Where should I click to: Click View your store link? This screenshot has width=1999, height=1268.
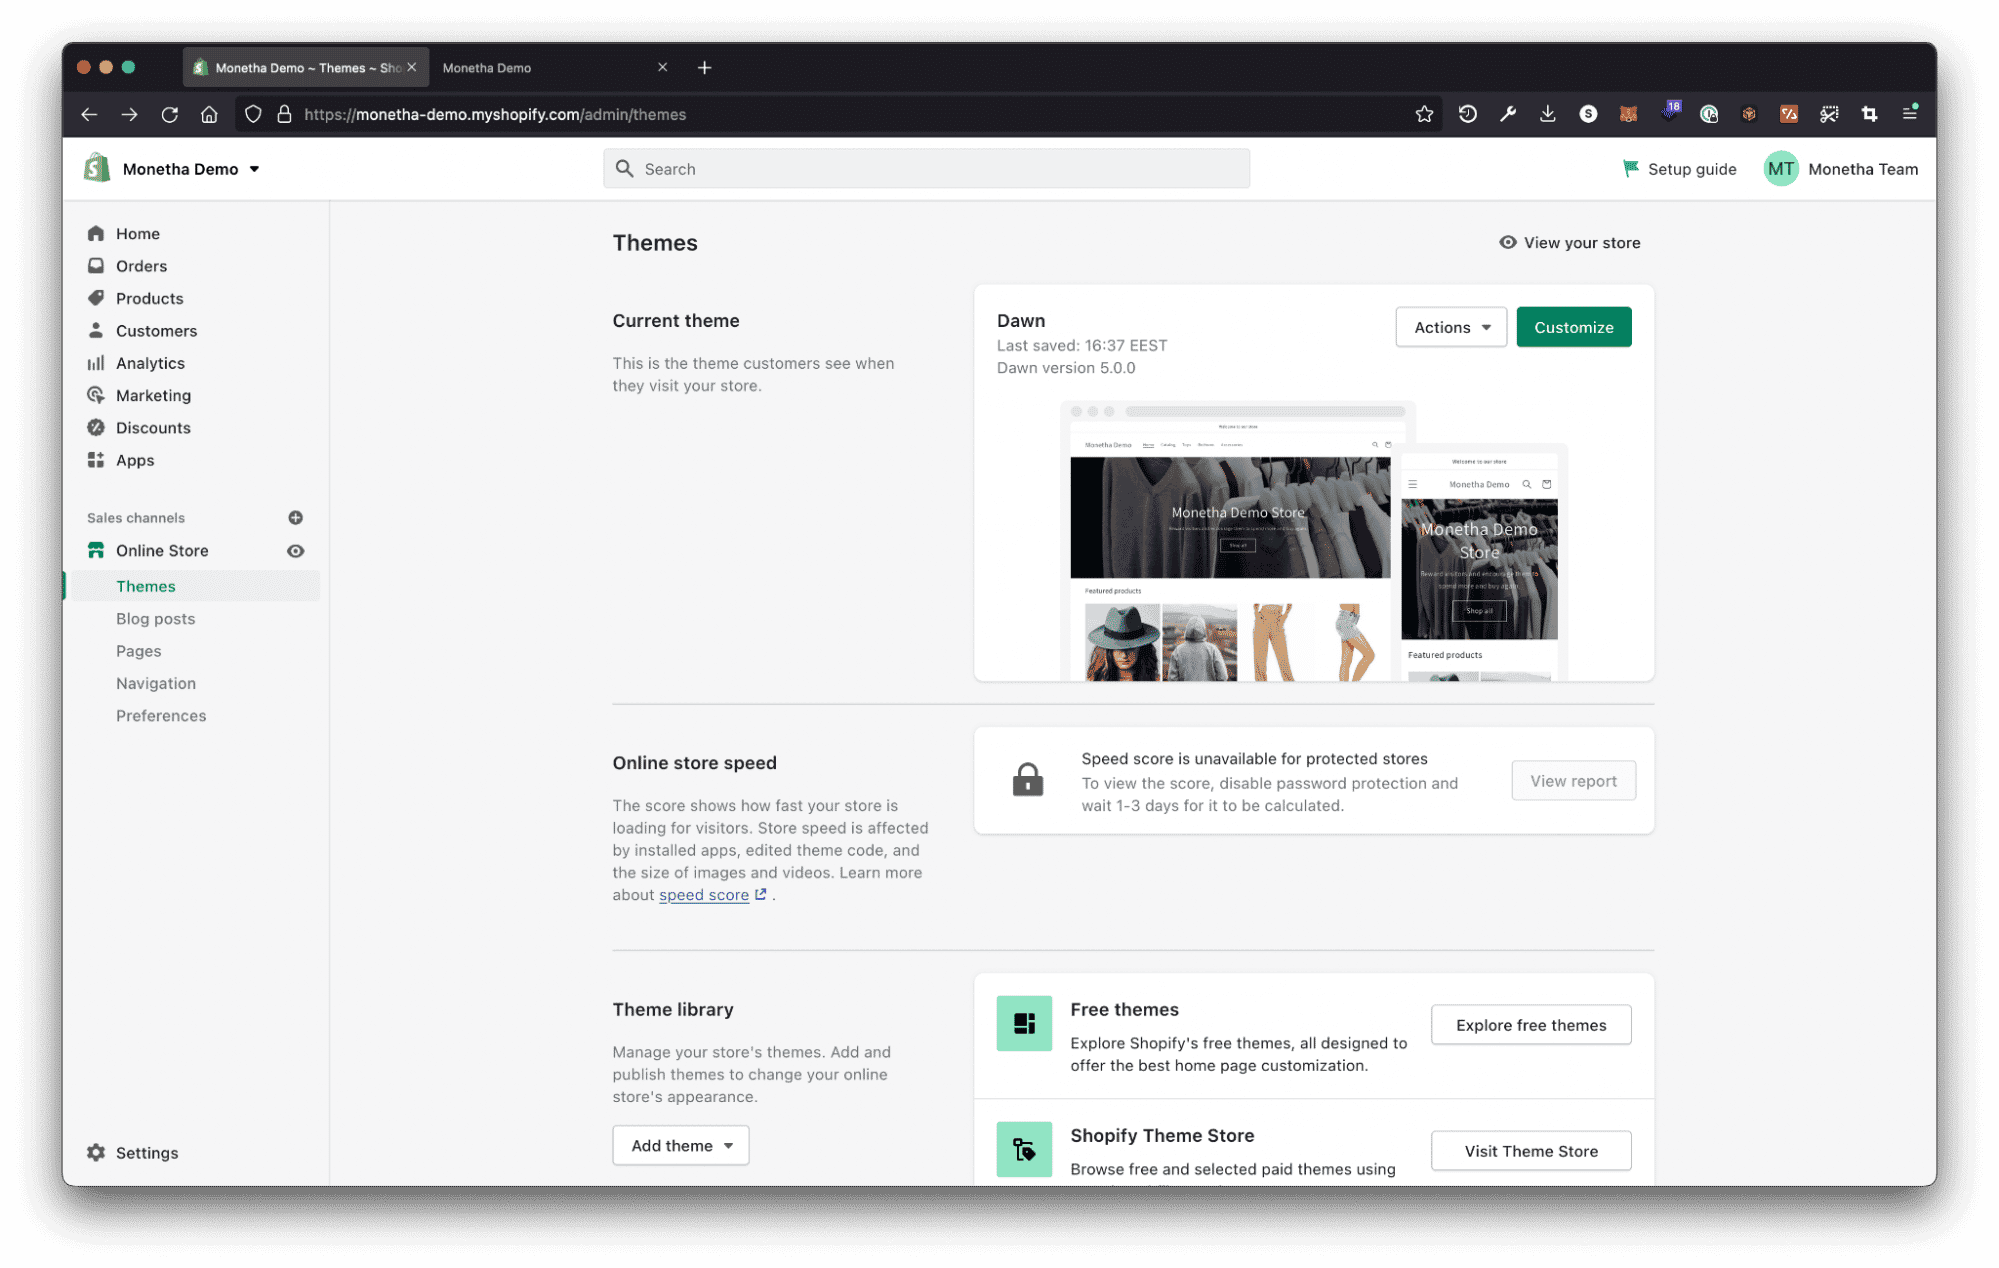click(1569, 243)
